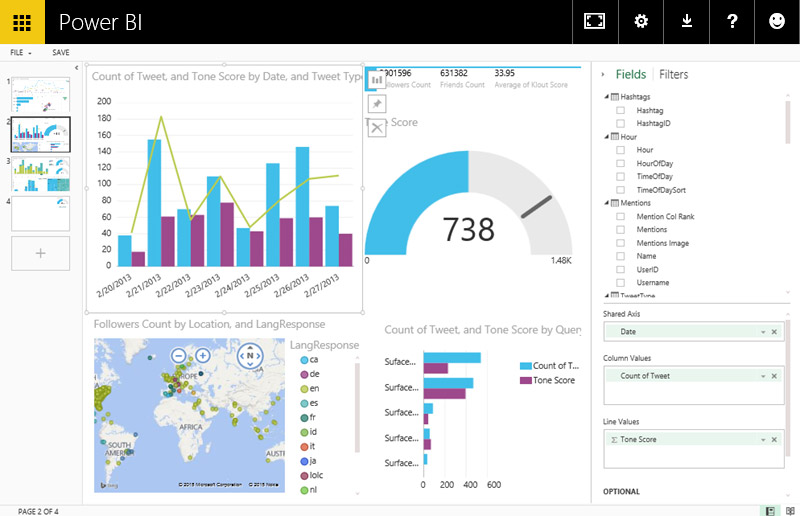The height and width of the screenshot is (516, 800).
Task: Click the Power BI title
Action: [x=101, y=22]
